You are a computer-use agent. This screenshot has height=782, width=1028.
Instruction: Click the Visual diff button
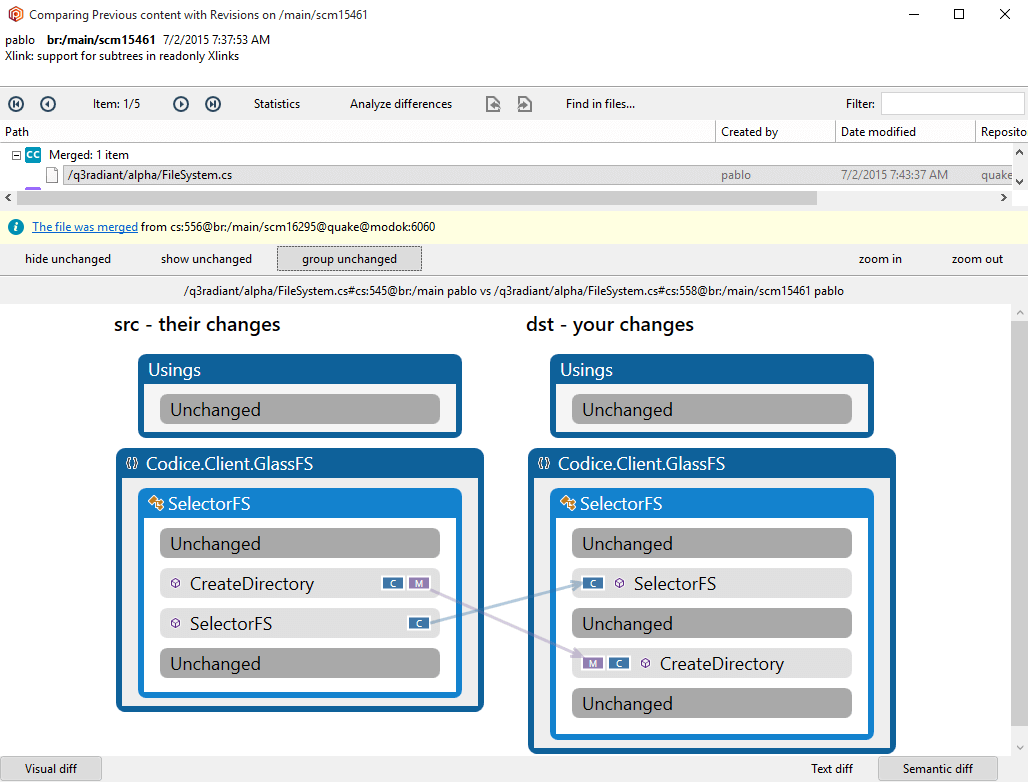(x=51, y=768)
